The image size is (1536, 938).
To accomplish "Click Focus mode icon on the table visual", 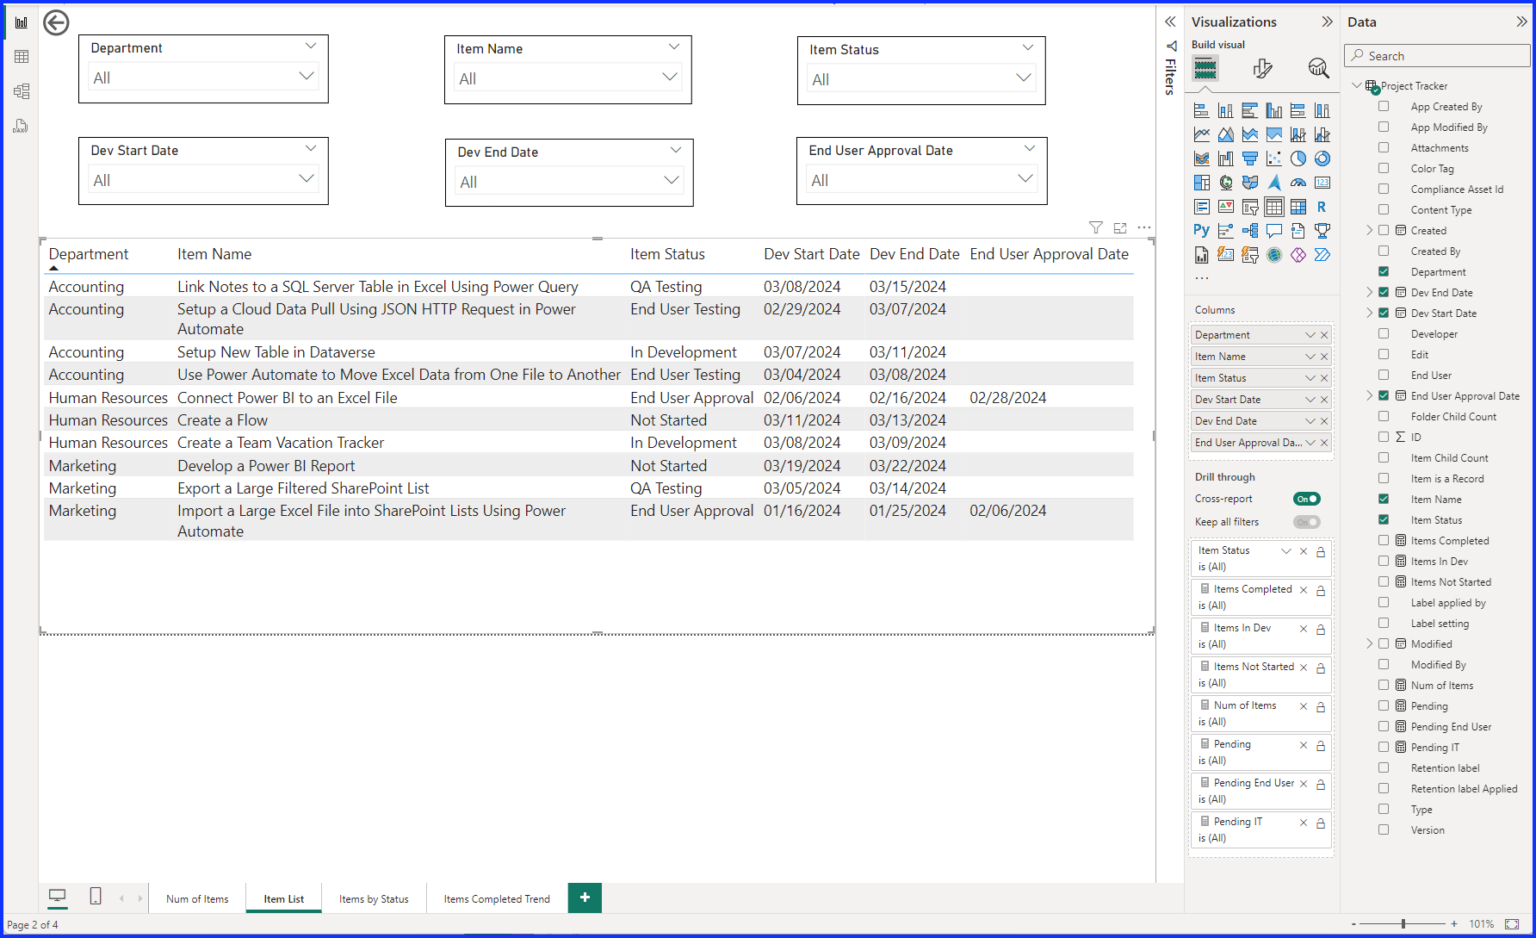I will [x=1120, y=228].
